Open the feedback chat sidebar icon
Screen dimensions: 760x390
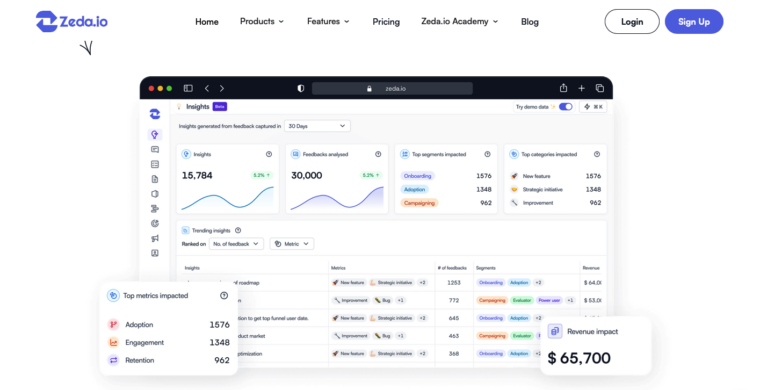[155, 150]
